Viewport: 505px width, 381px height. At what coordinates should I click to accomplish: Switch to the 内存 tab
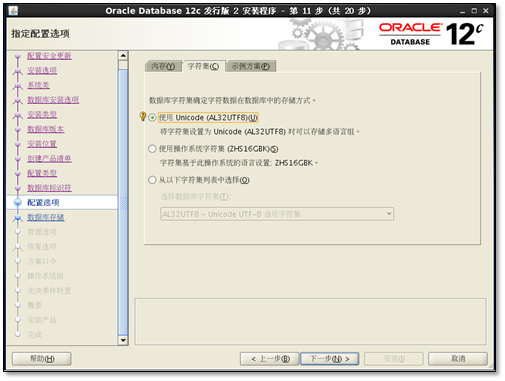[x=163, y=66]
